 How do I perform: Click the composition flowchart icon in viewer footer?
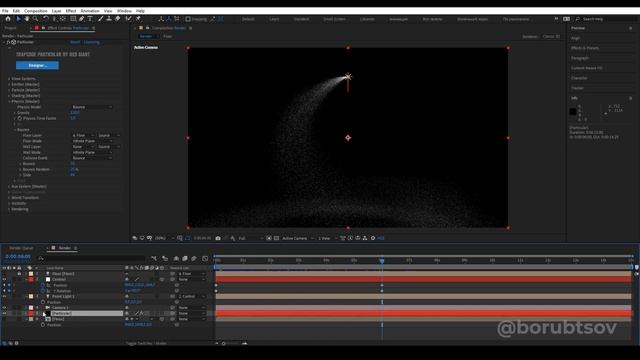364,238
